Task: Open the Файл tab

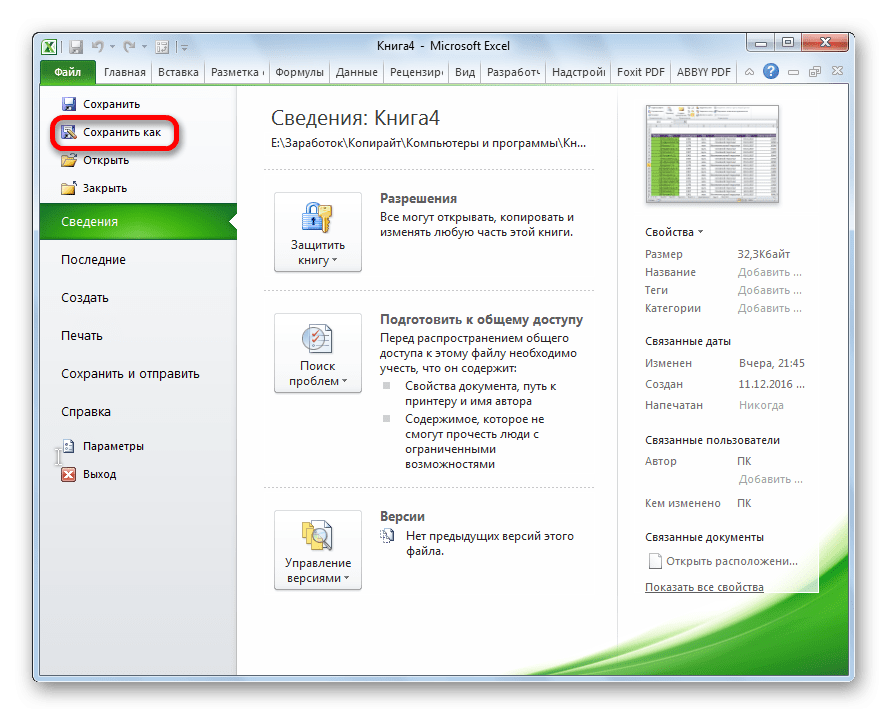Action: tap(67, 72)
